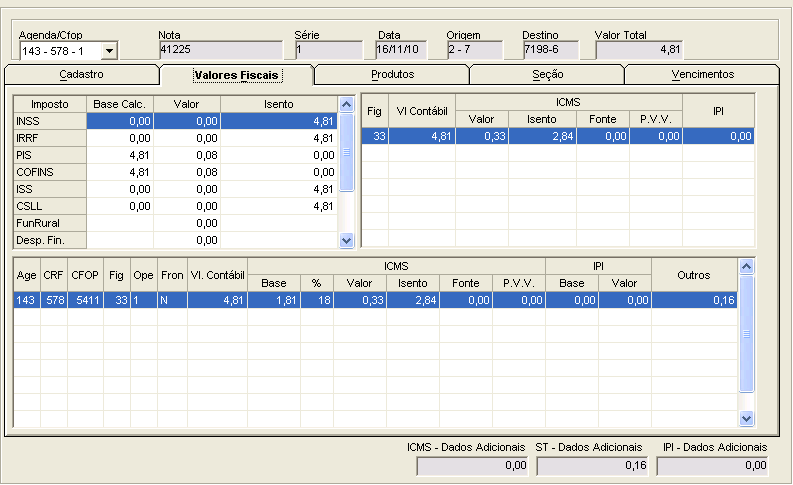Click the CFOP column header
The width and height of the screenshot is (793, 485).
point(85,275)
